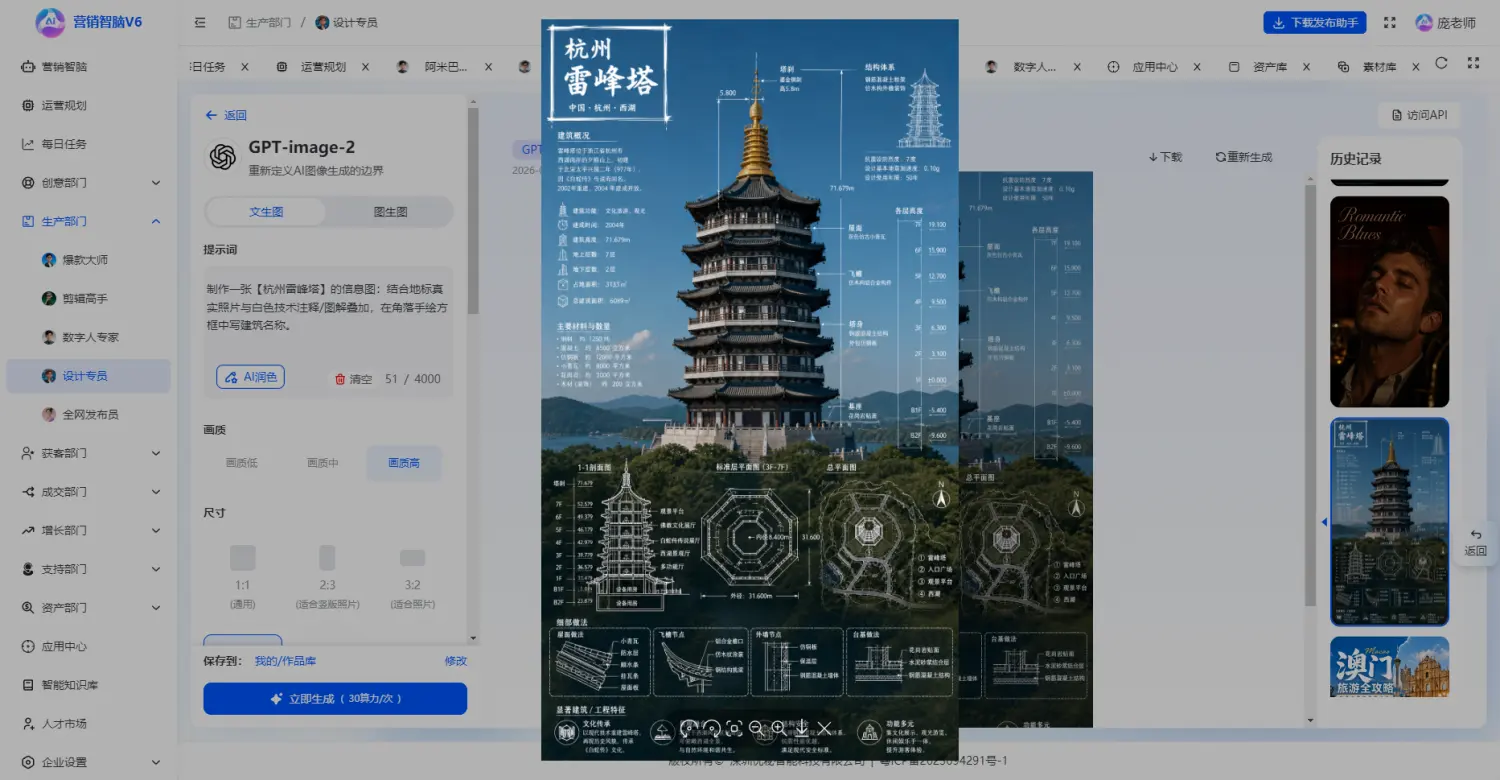Open 庞老师 user avatar menu

tap(1446, 22)
